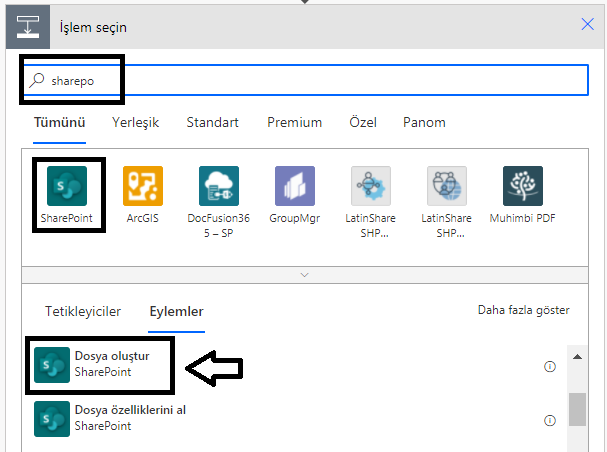Select the SharePoint connector icon

point(67,186)
